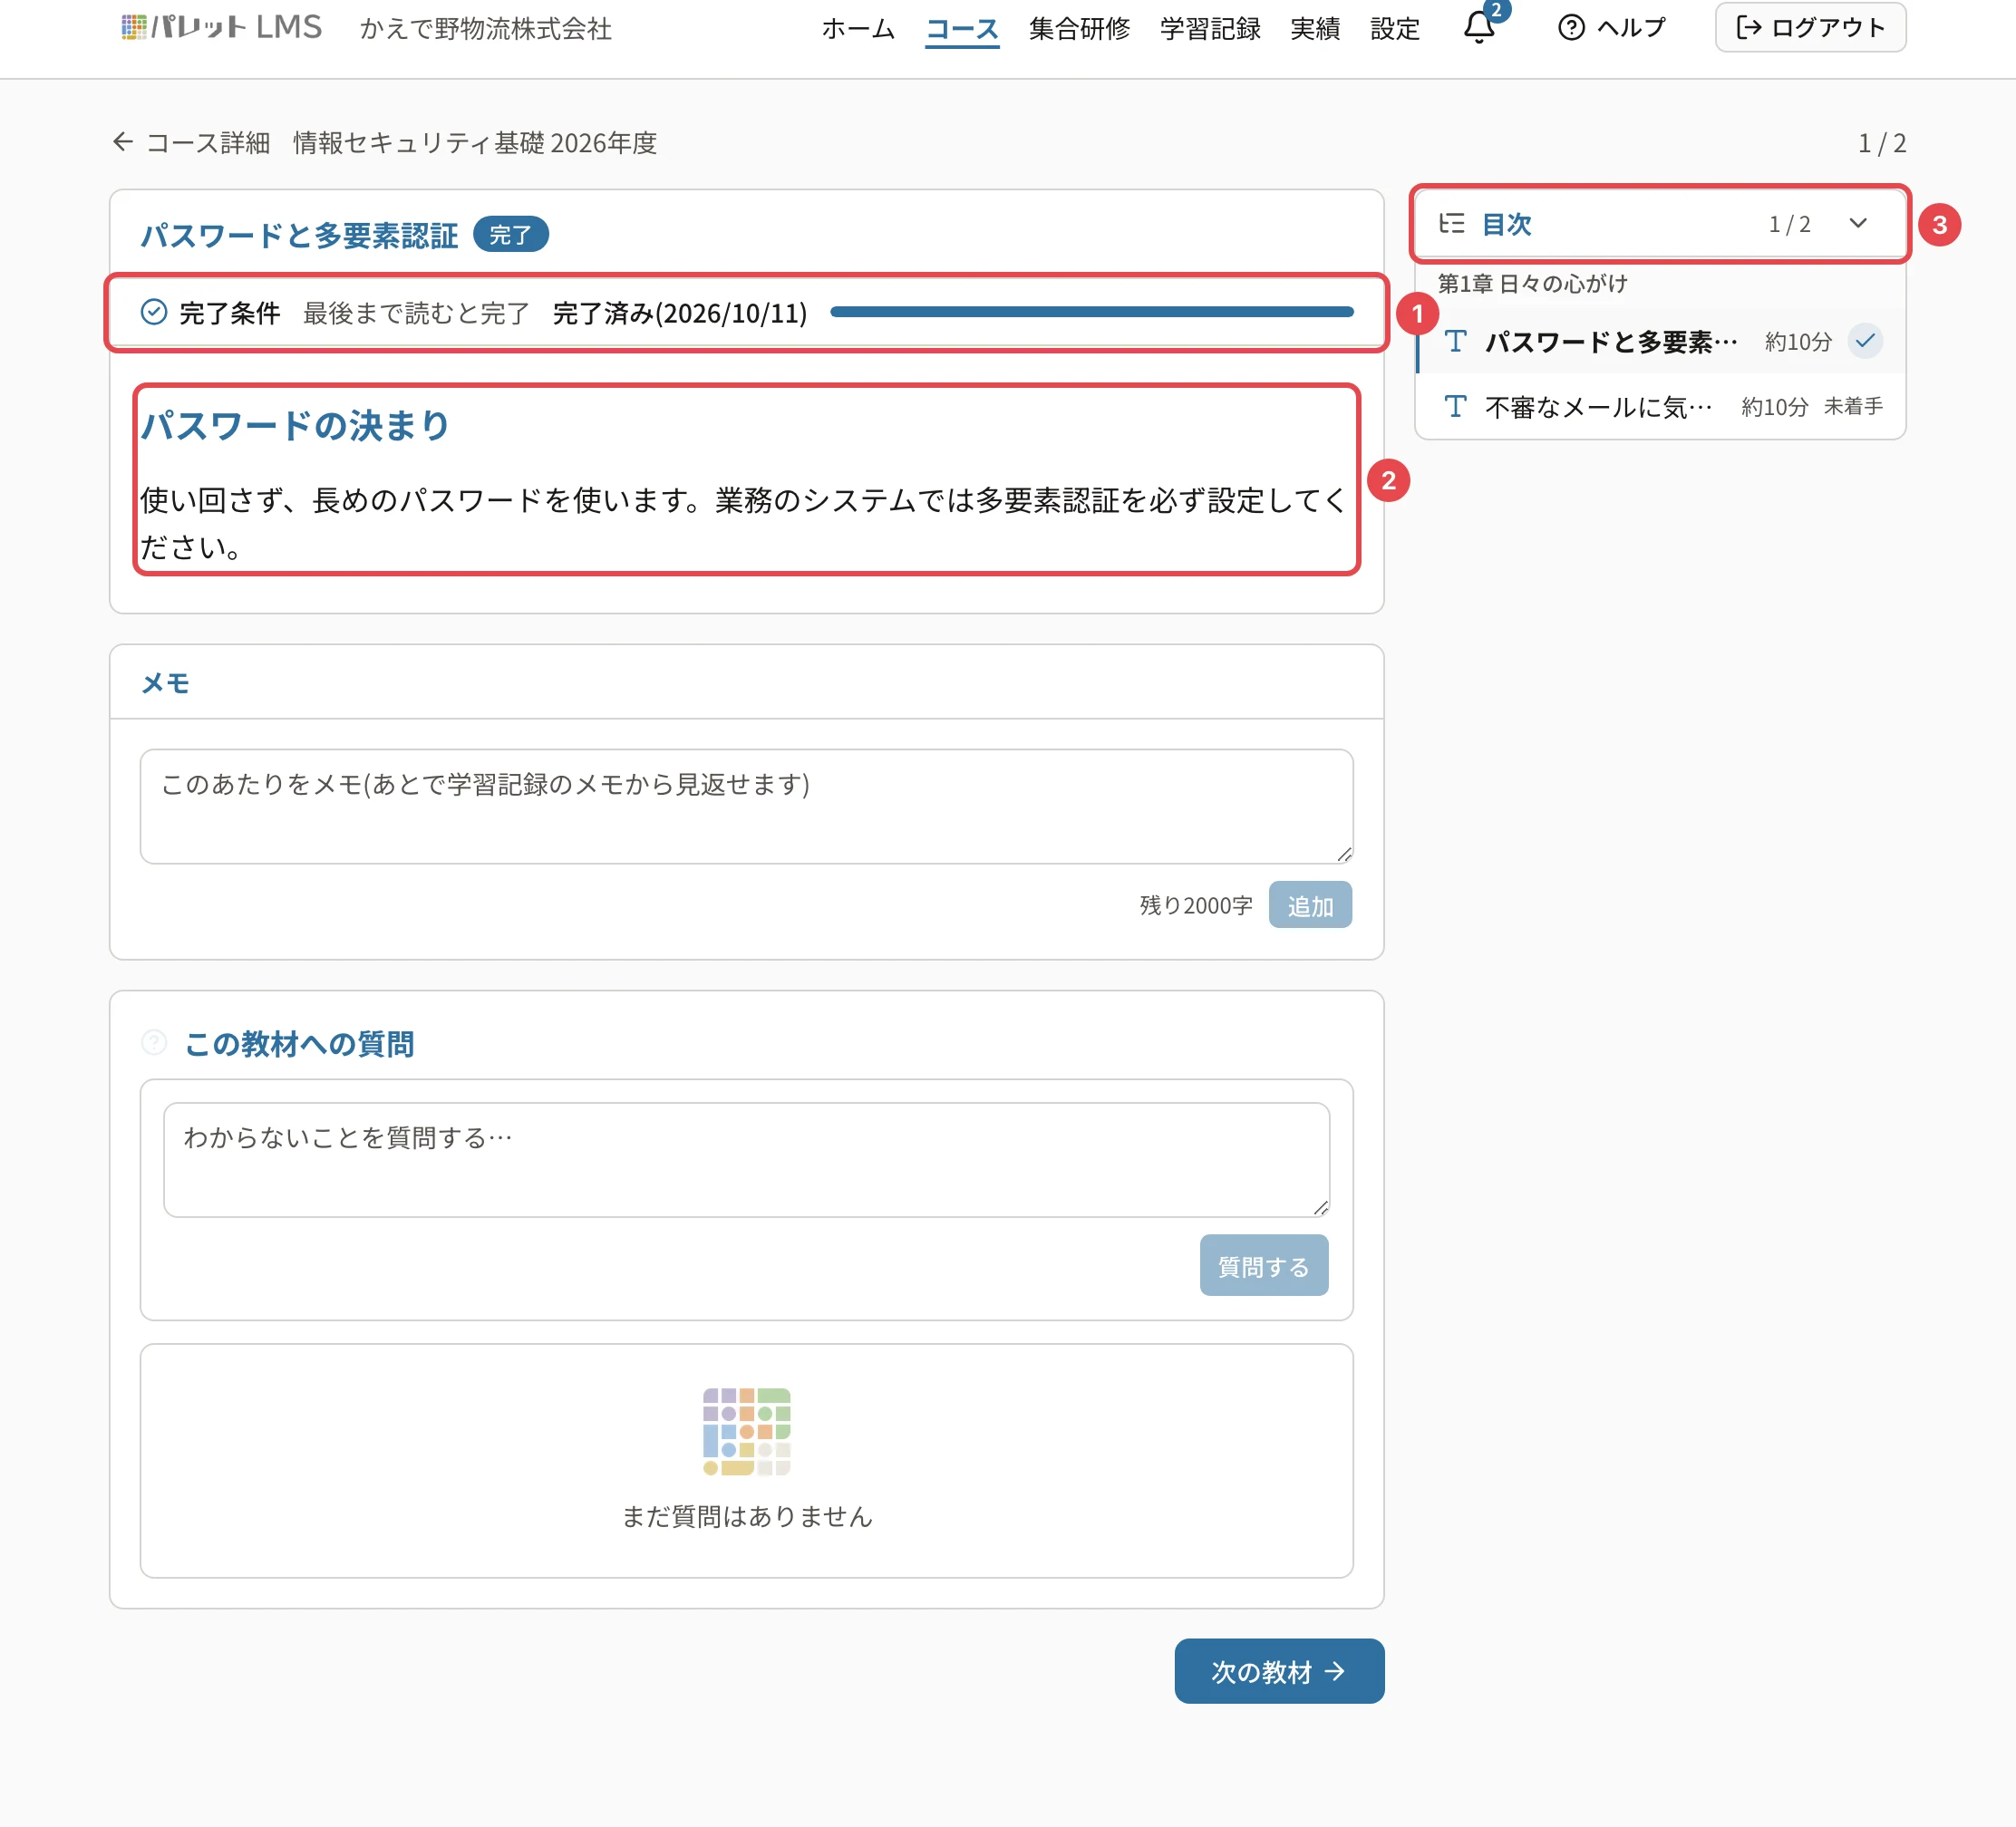Open パスワードと多要素… in 目次
The width and height of the screenshot is (2016, 1827).
(x=1661, y=341)
